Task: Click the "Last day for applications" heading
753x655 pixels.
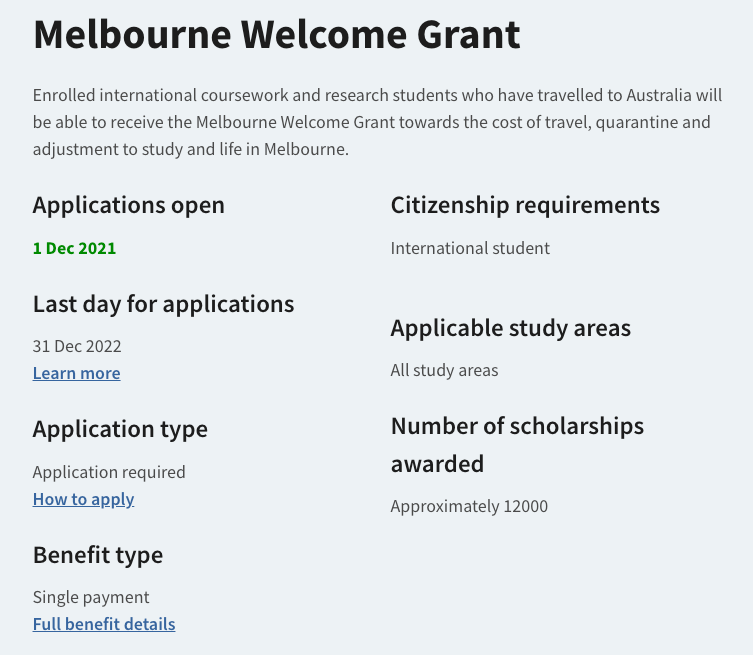Action: pos(163,304)
